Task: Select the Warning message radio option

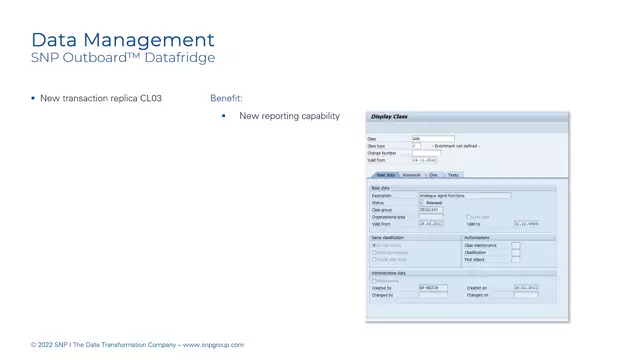Action: pyautogui.click(x=374, y=253)
